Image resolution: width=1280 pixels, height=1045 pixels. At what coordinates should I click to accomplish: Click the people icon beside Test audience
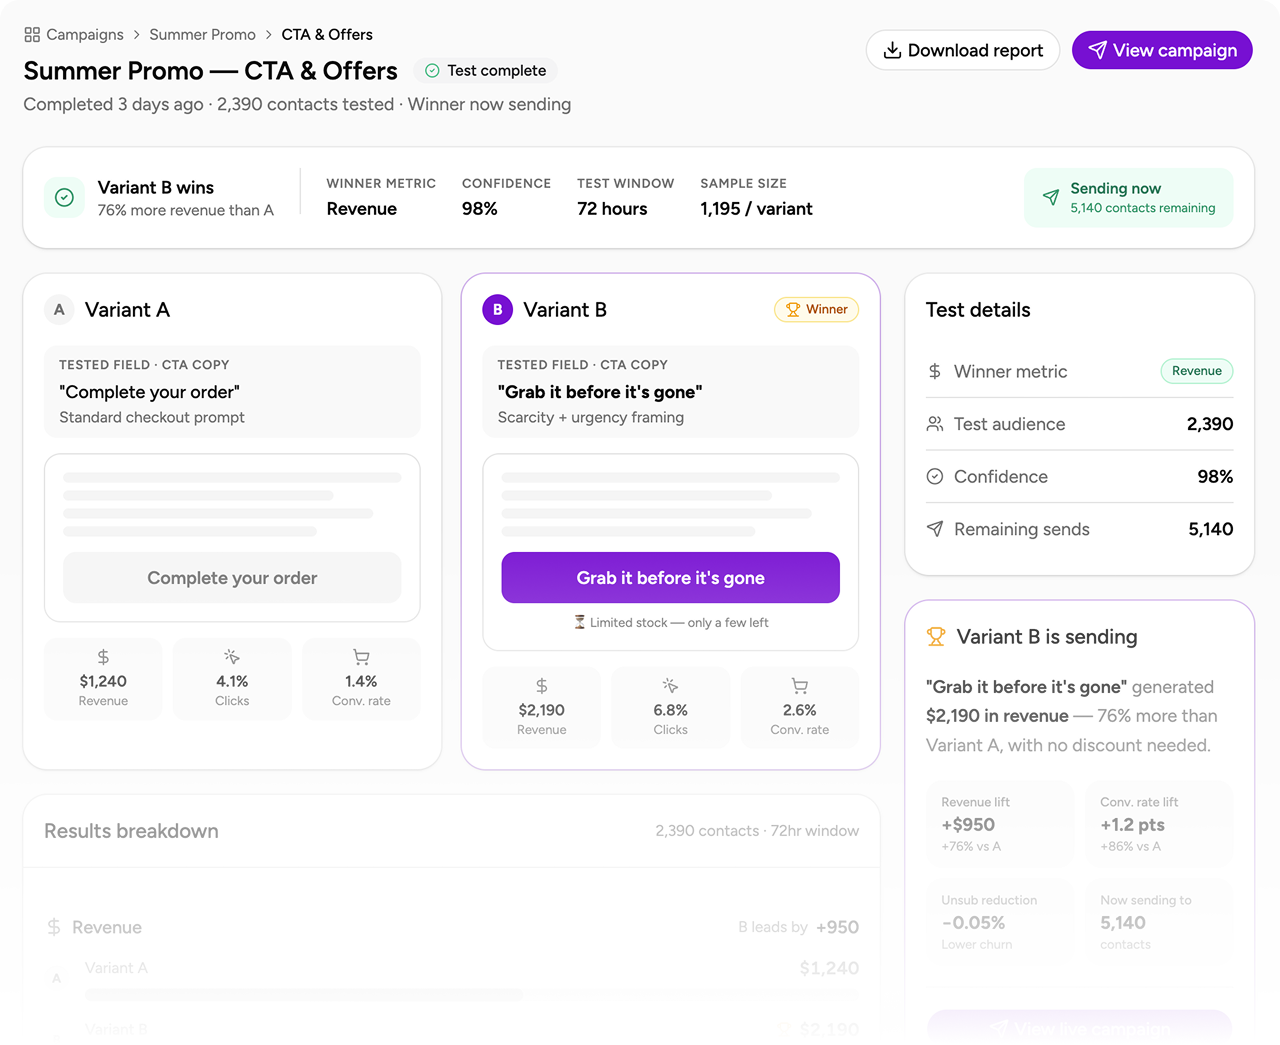tap(935, 424)
